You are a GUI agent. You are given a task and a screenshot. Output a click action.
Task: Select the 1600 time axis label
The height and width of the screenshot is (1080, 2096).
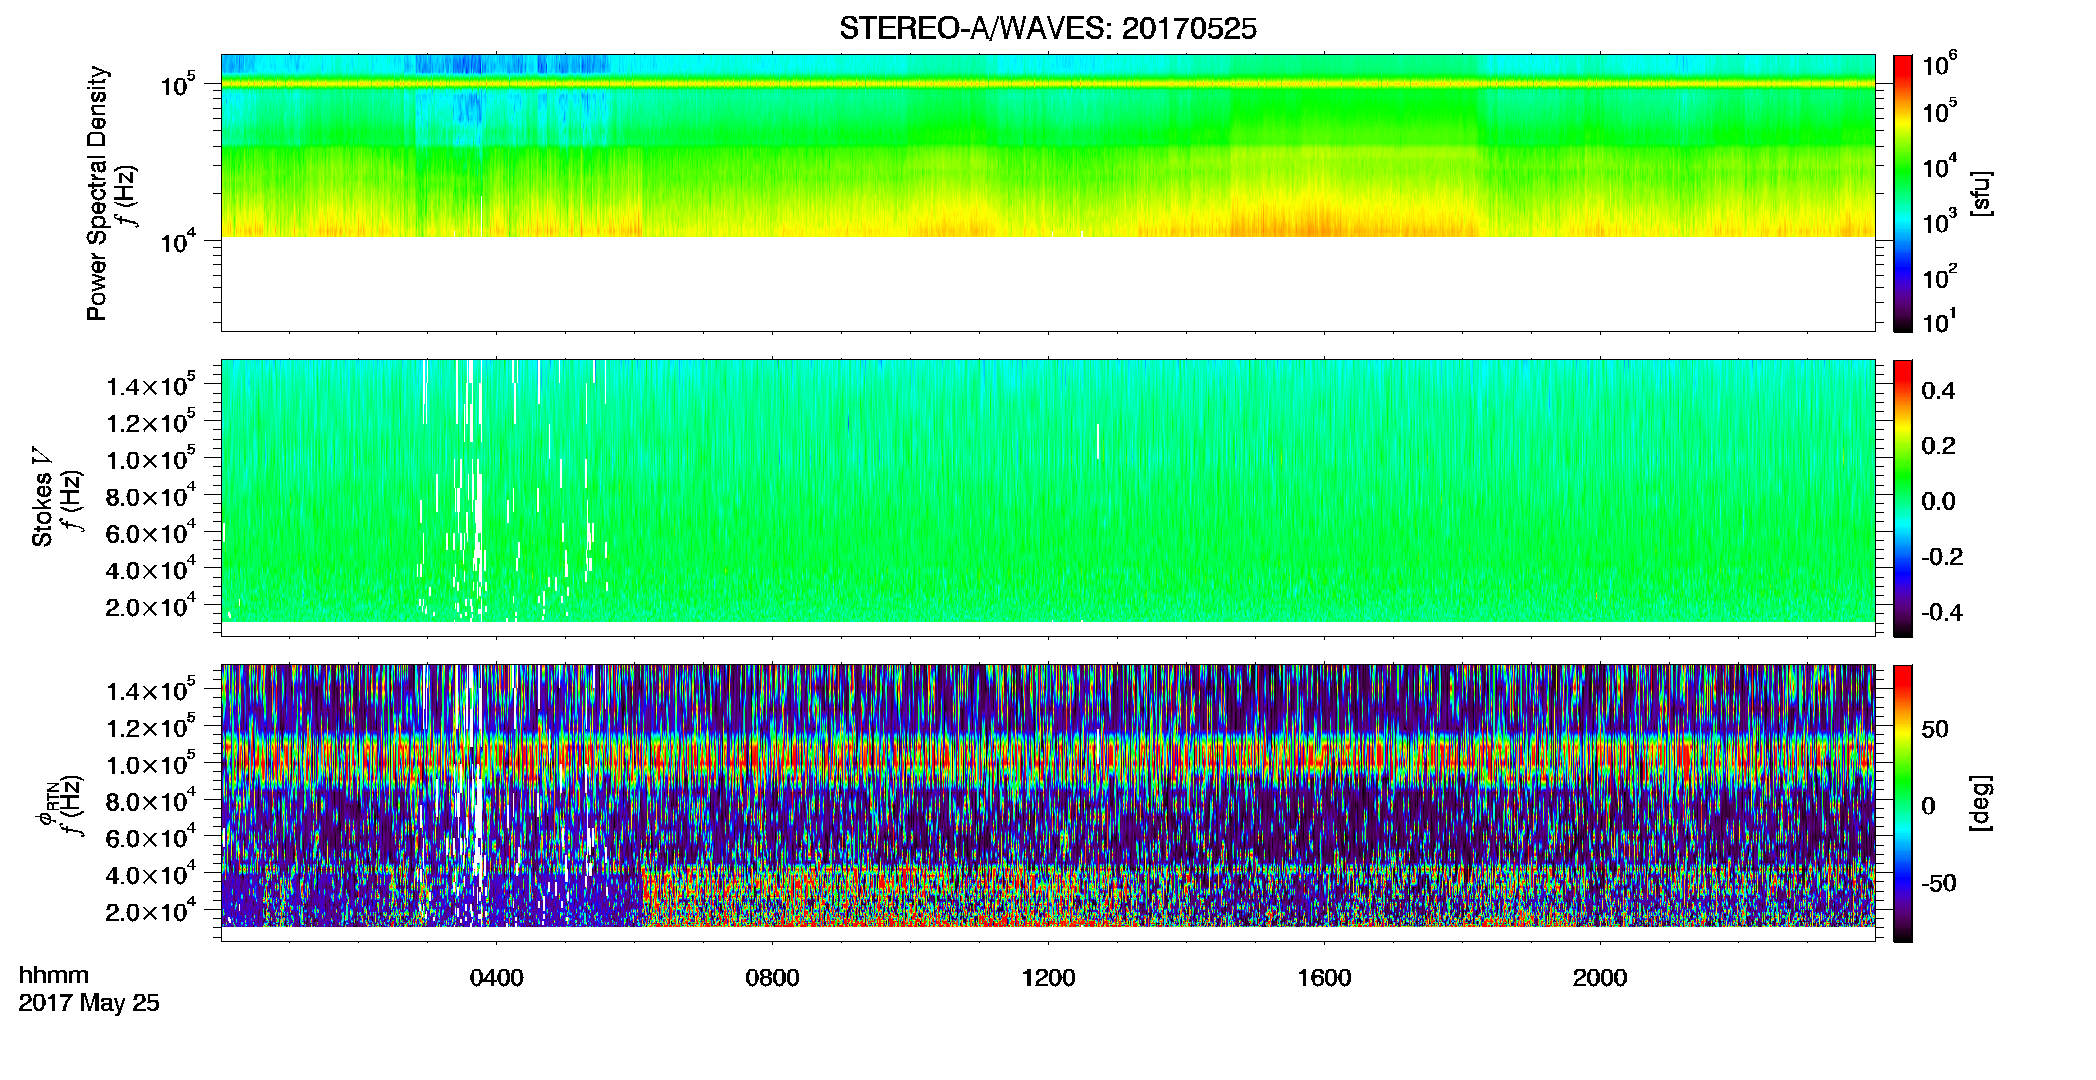click(x=1324, y=978)
